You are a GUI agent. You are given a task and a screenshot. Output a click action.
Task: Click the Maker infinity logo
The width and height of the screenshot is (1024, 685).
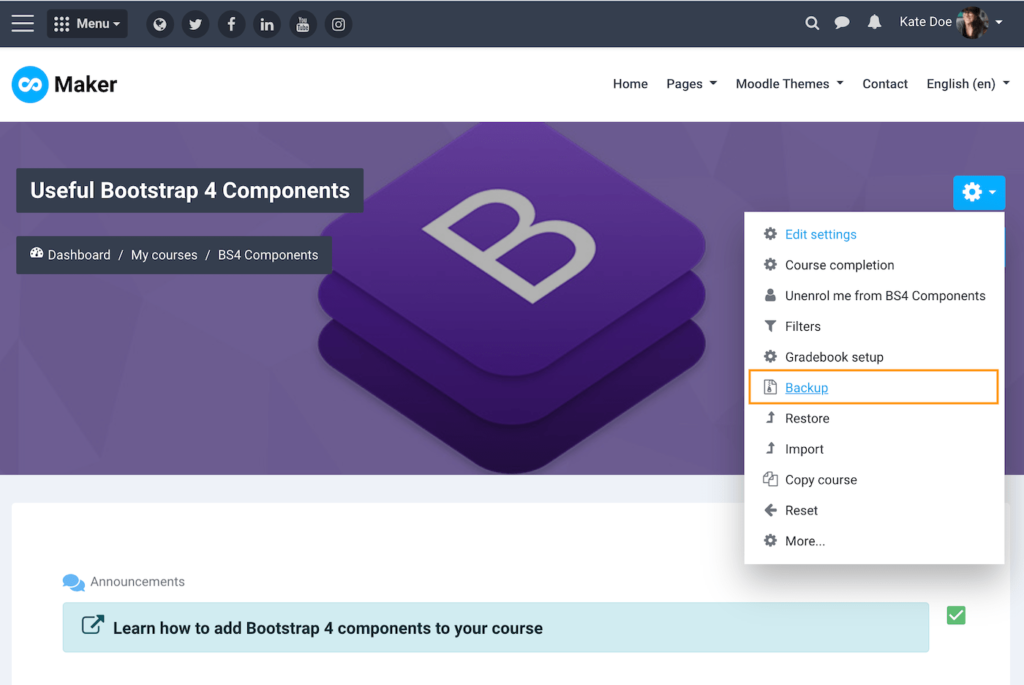30,84
